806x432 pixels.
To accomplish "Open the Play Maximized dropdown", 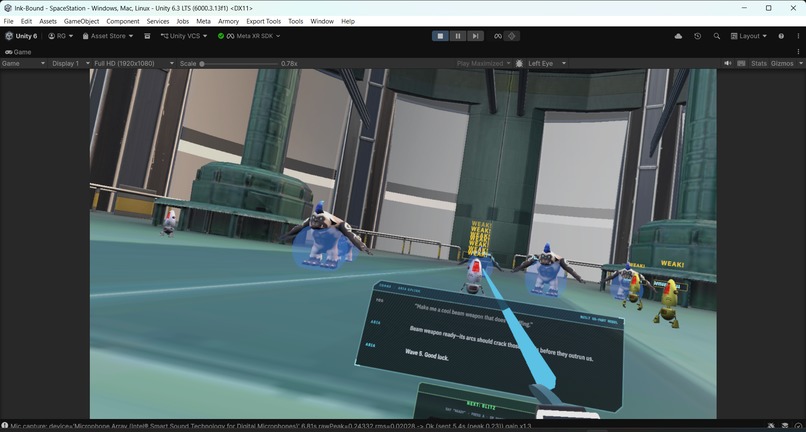I will tap(484, 63).
